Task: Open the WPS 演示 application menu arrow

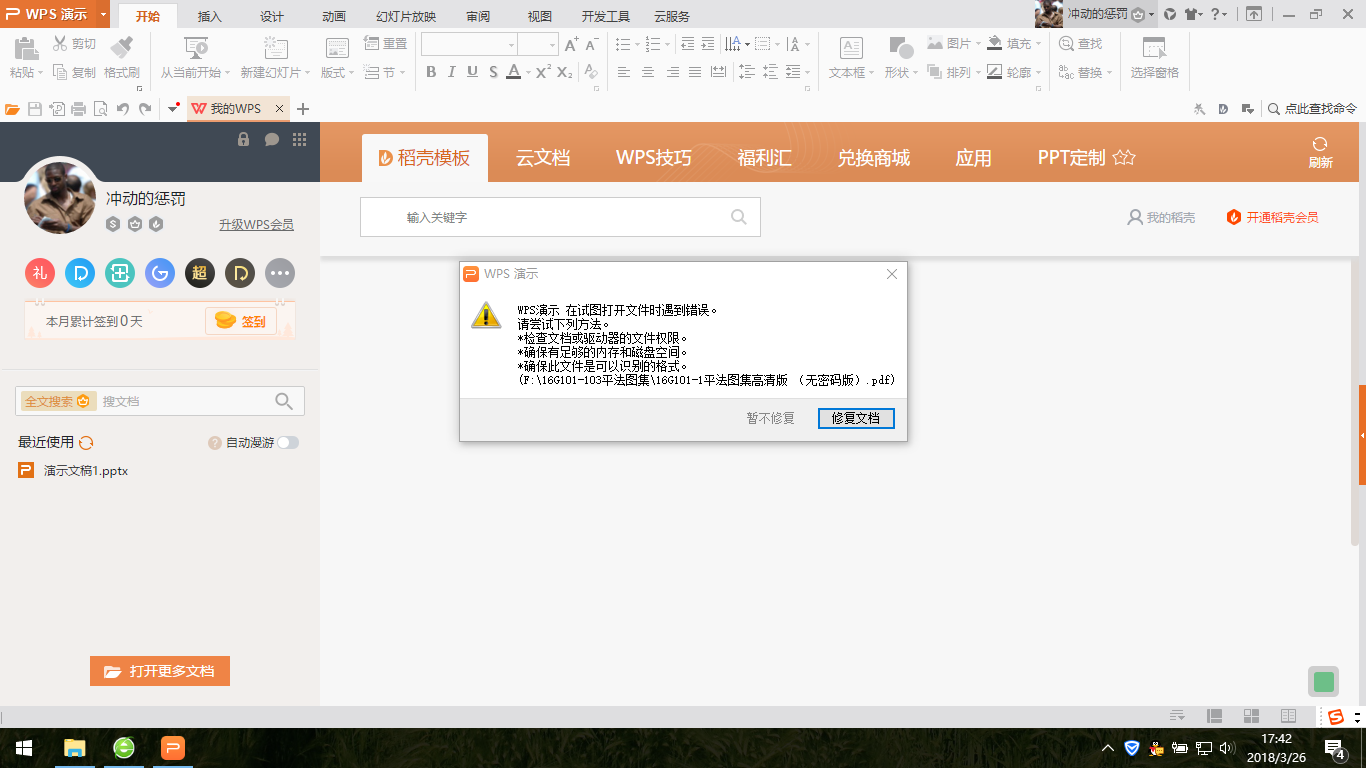Action: tap(104, 15)
